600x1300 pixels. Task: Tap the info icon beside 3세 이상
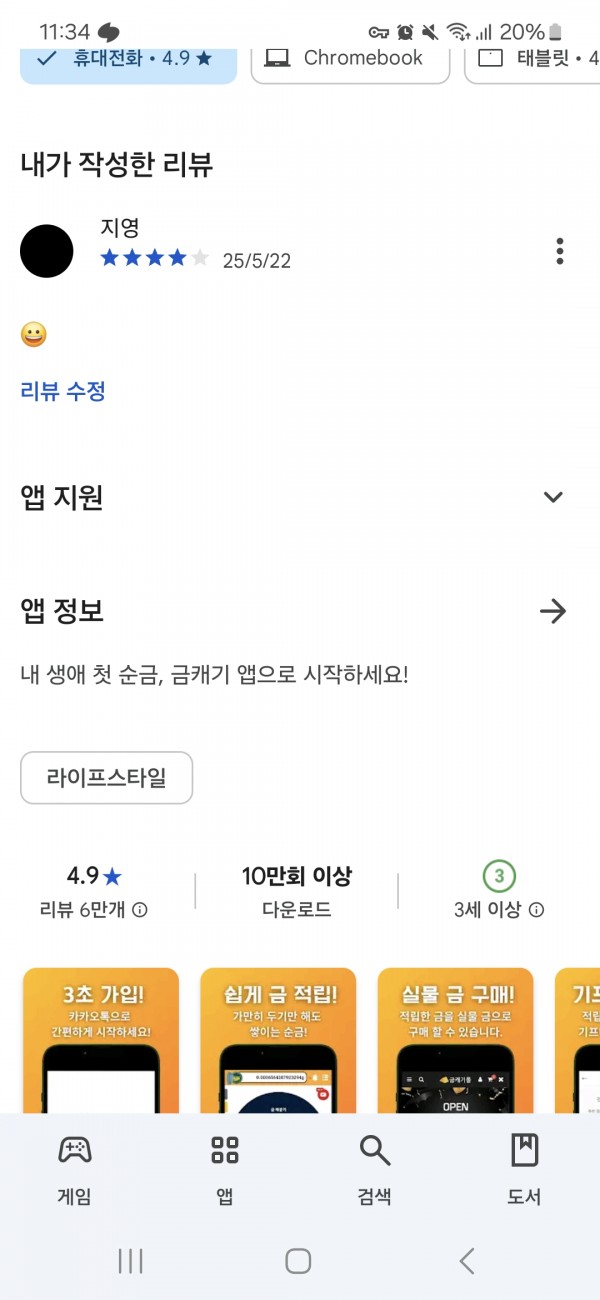coord(537,910)
